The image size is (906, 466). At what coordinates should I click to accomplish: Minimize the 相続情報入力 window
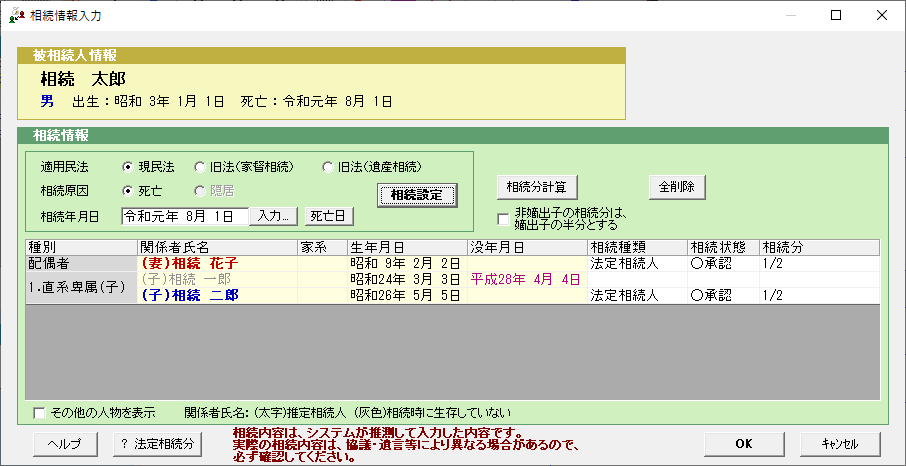pos(791,16)
